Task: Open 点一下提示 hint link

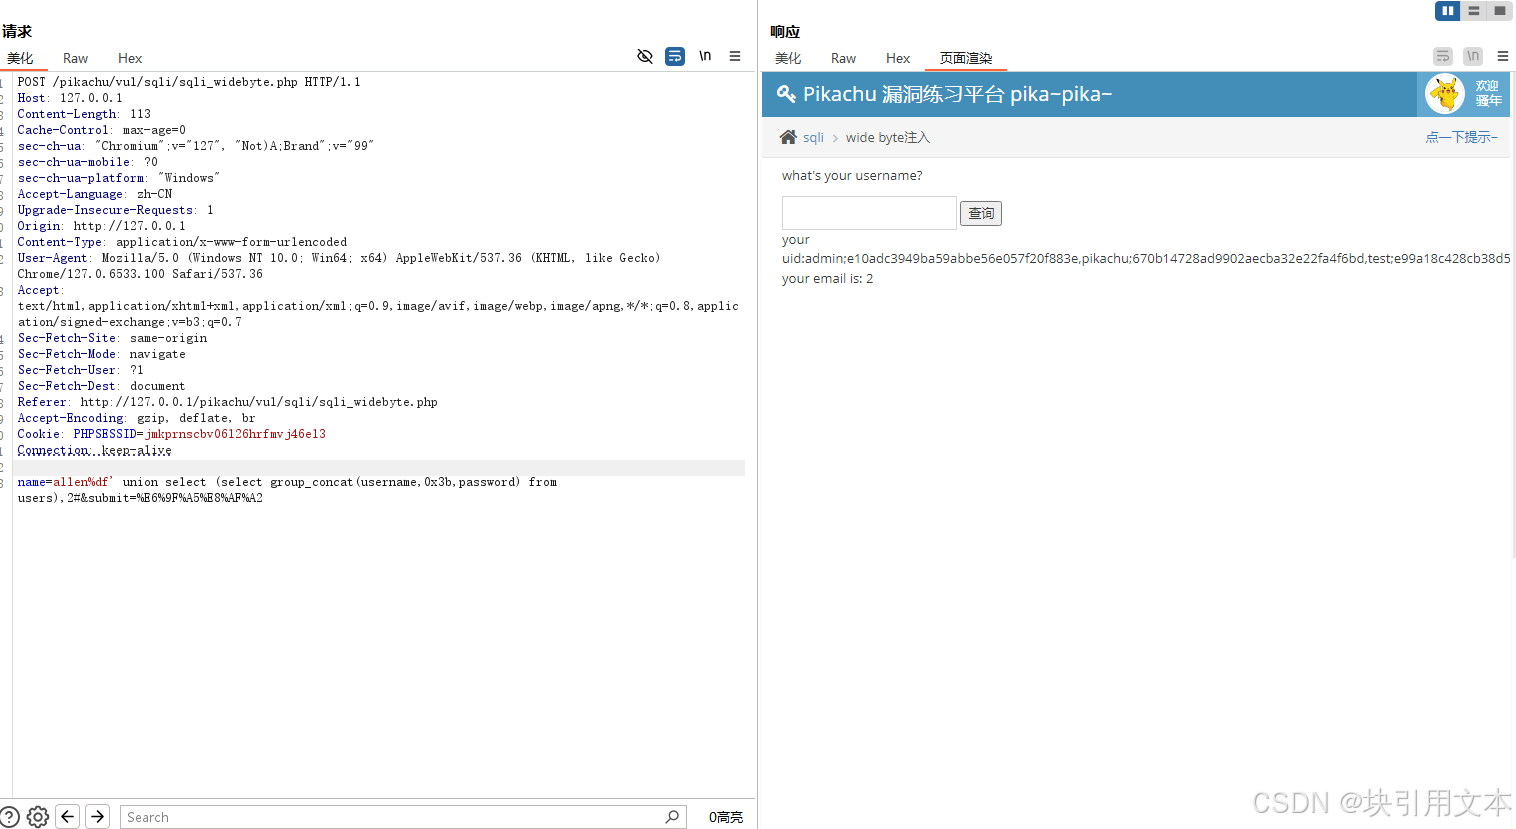Action: pos(1461,137)
